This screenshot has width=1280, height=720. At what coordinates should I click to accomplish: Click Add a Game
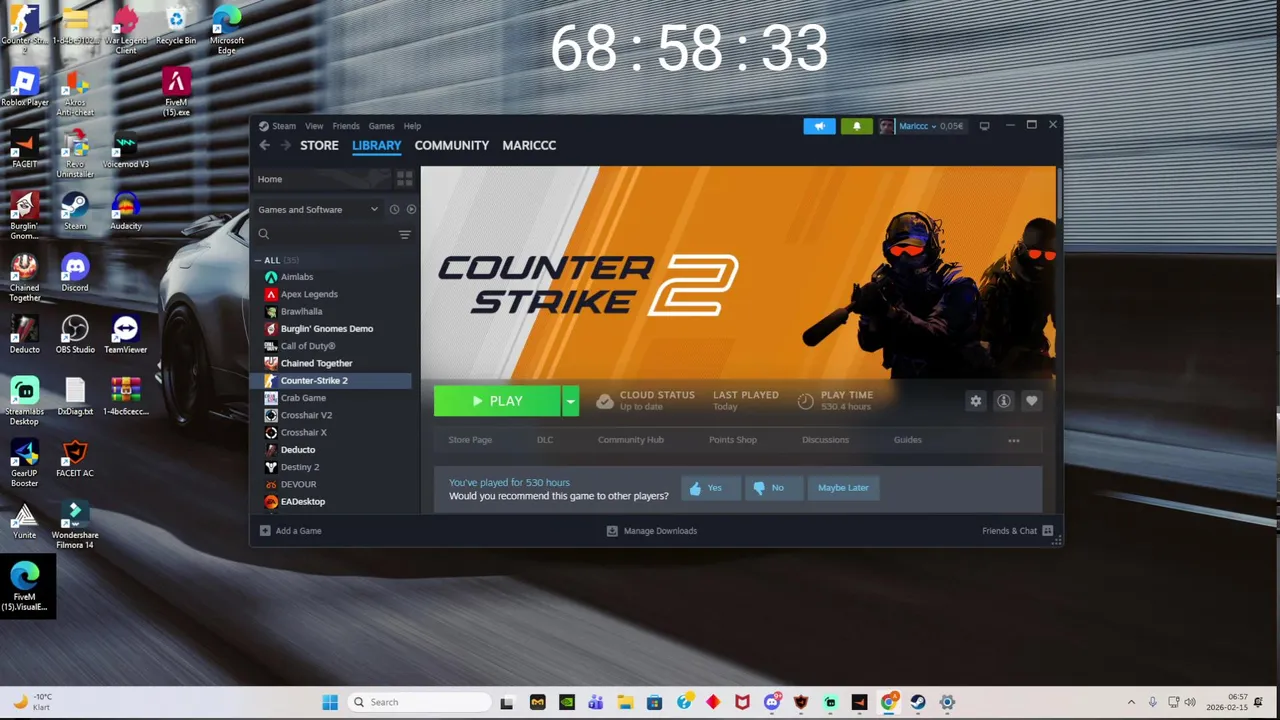tap(290, 531)
